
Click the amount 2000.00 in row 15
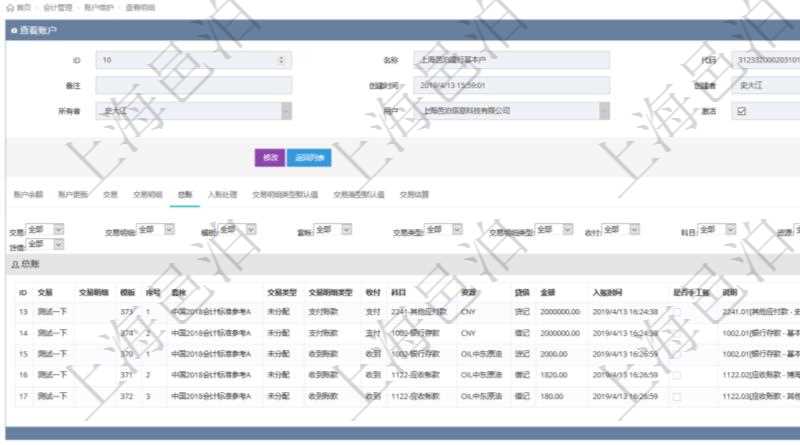pyautogui.click(x=554, y=354)
